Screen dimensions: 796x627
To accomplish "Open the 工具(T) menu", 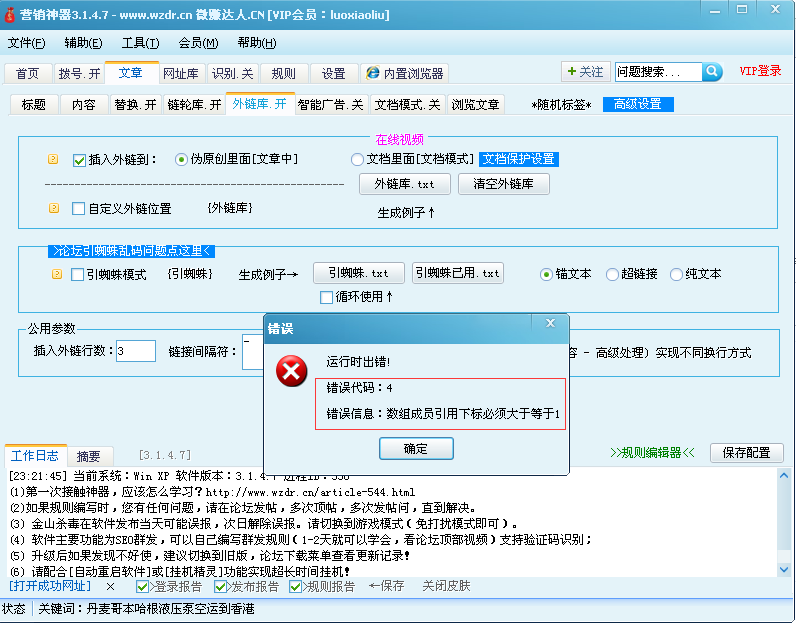I will tap(140, 43).
